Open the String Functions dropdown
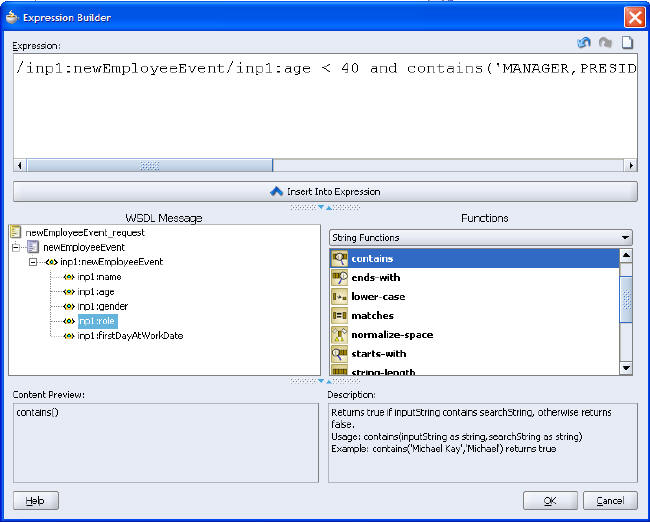 [625, 238]
